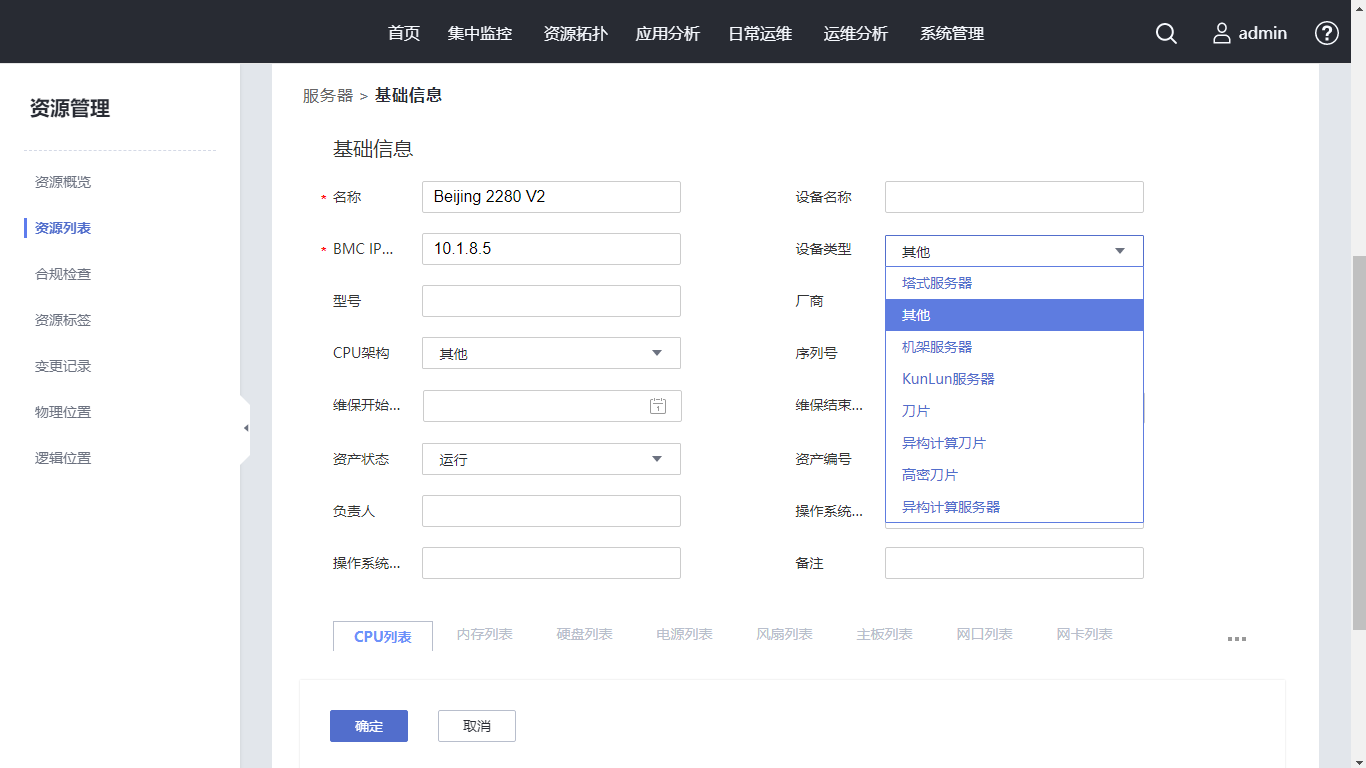Screen dimensions: 1366x768
Task: Click the 型号 input field
Action: point(551,301)
